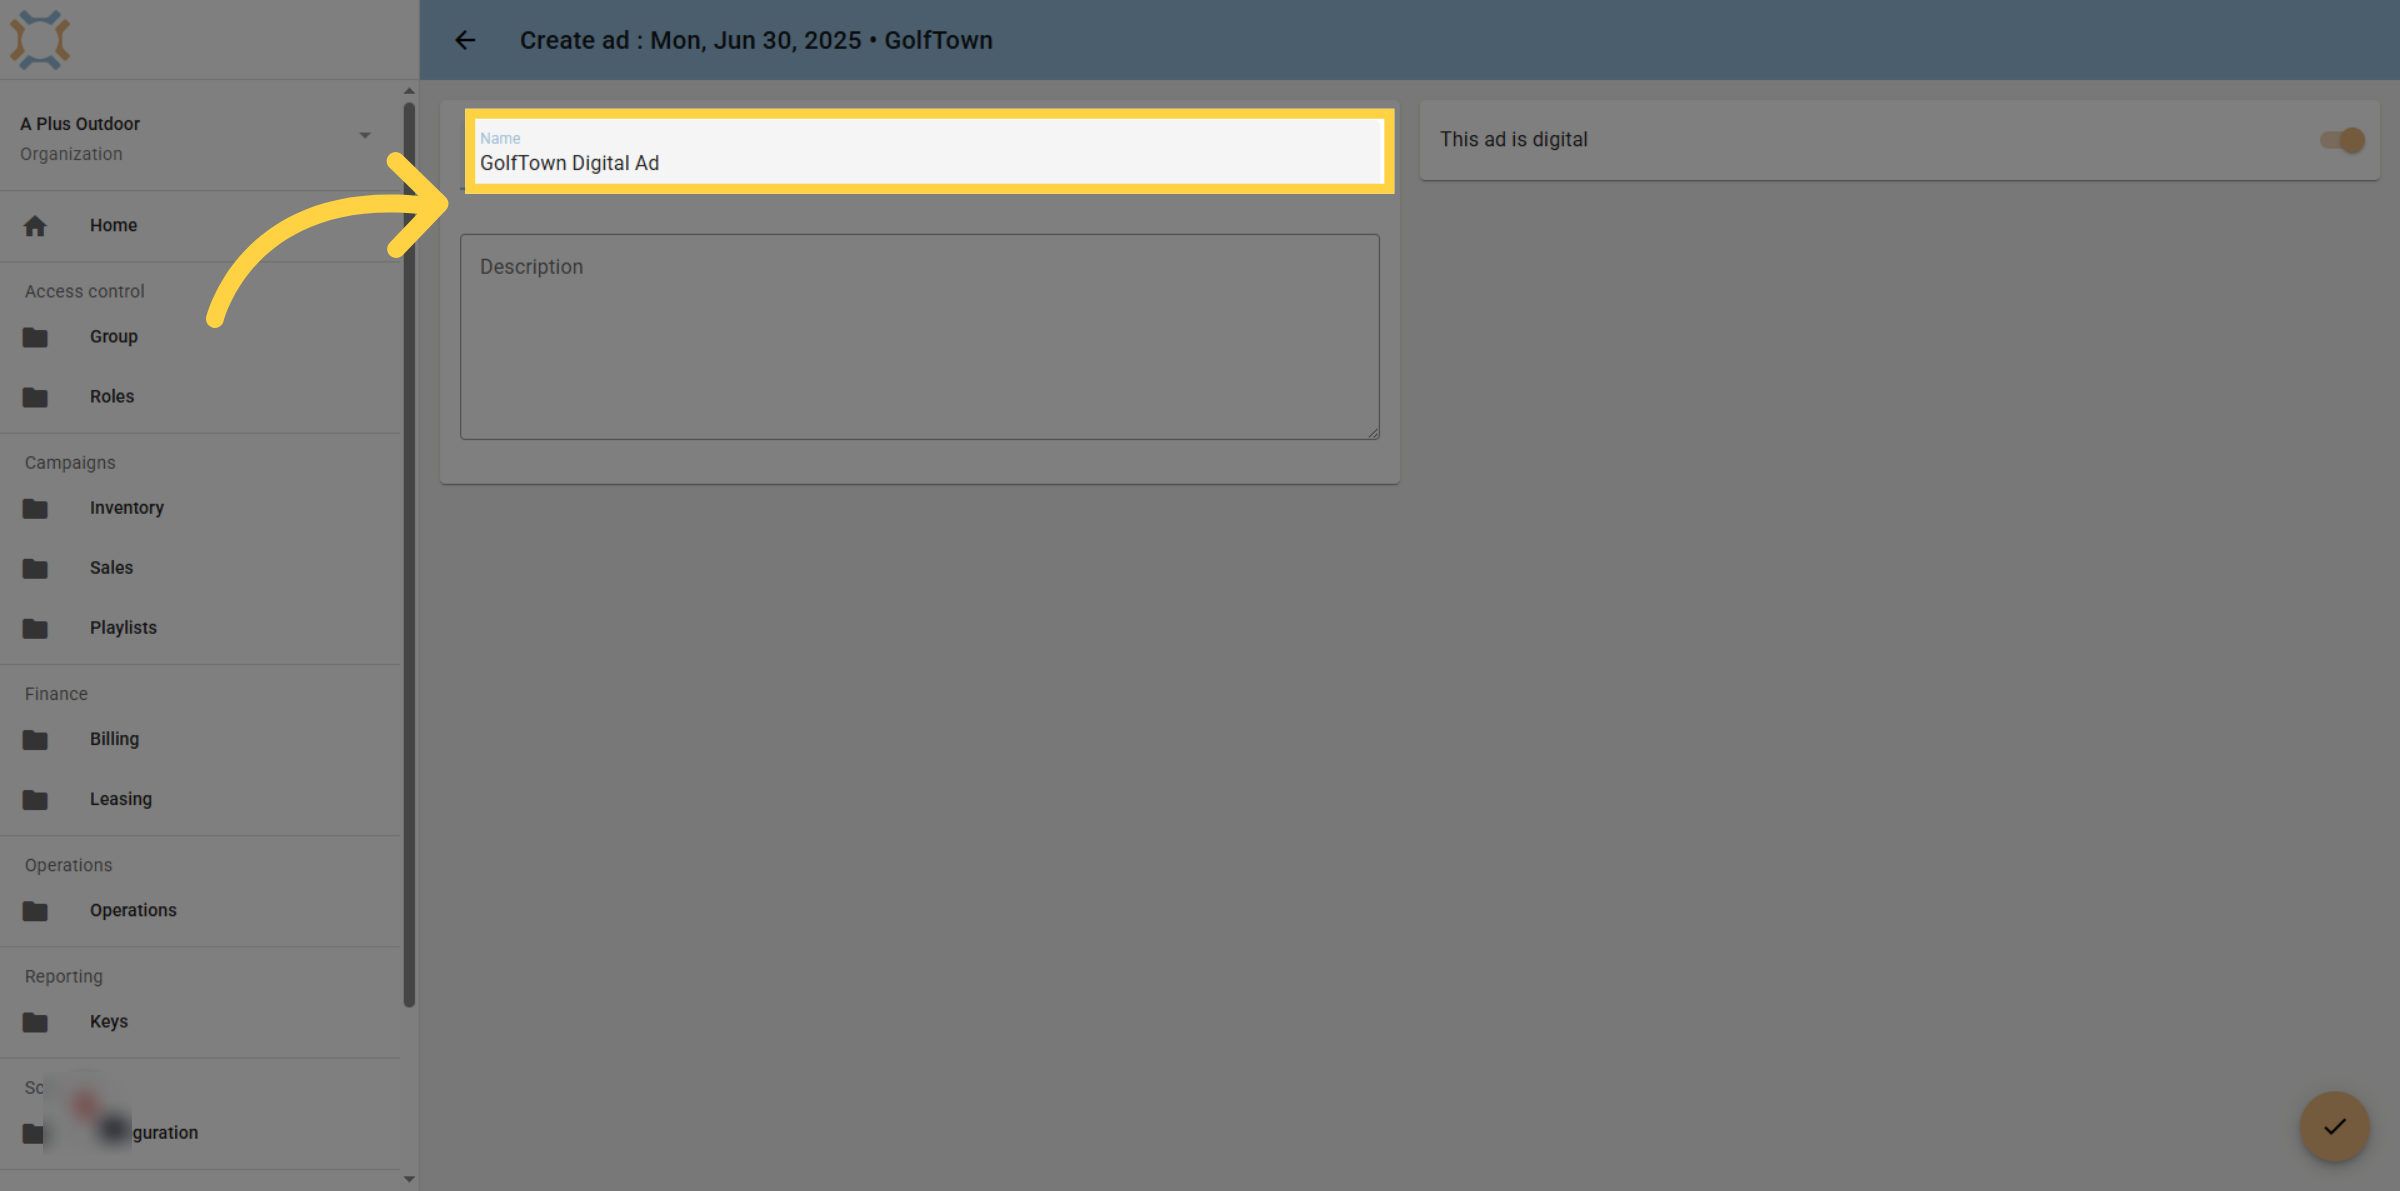Confirm with the checkmark floating button

2335,1126
